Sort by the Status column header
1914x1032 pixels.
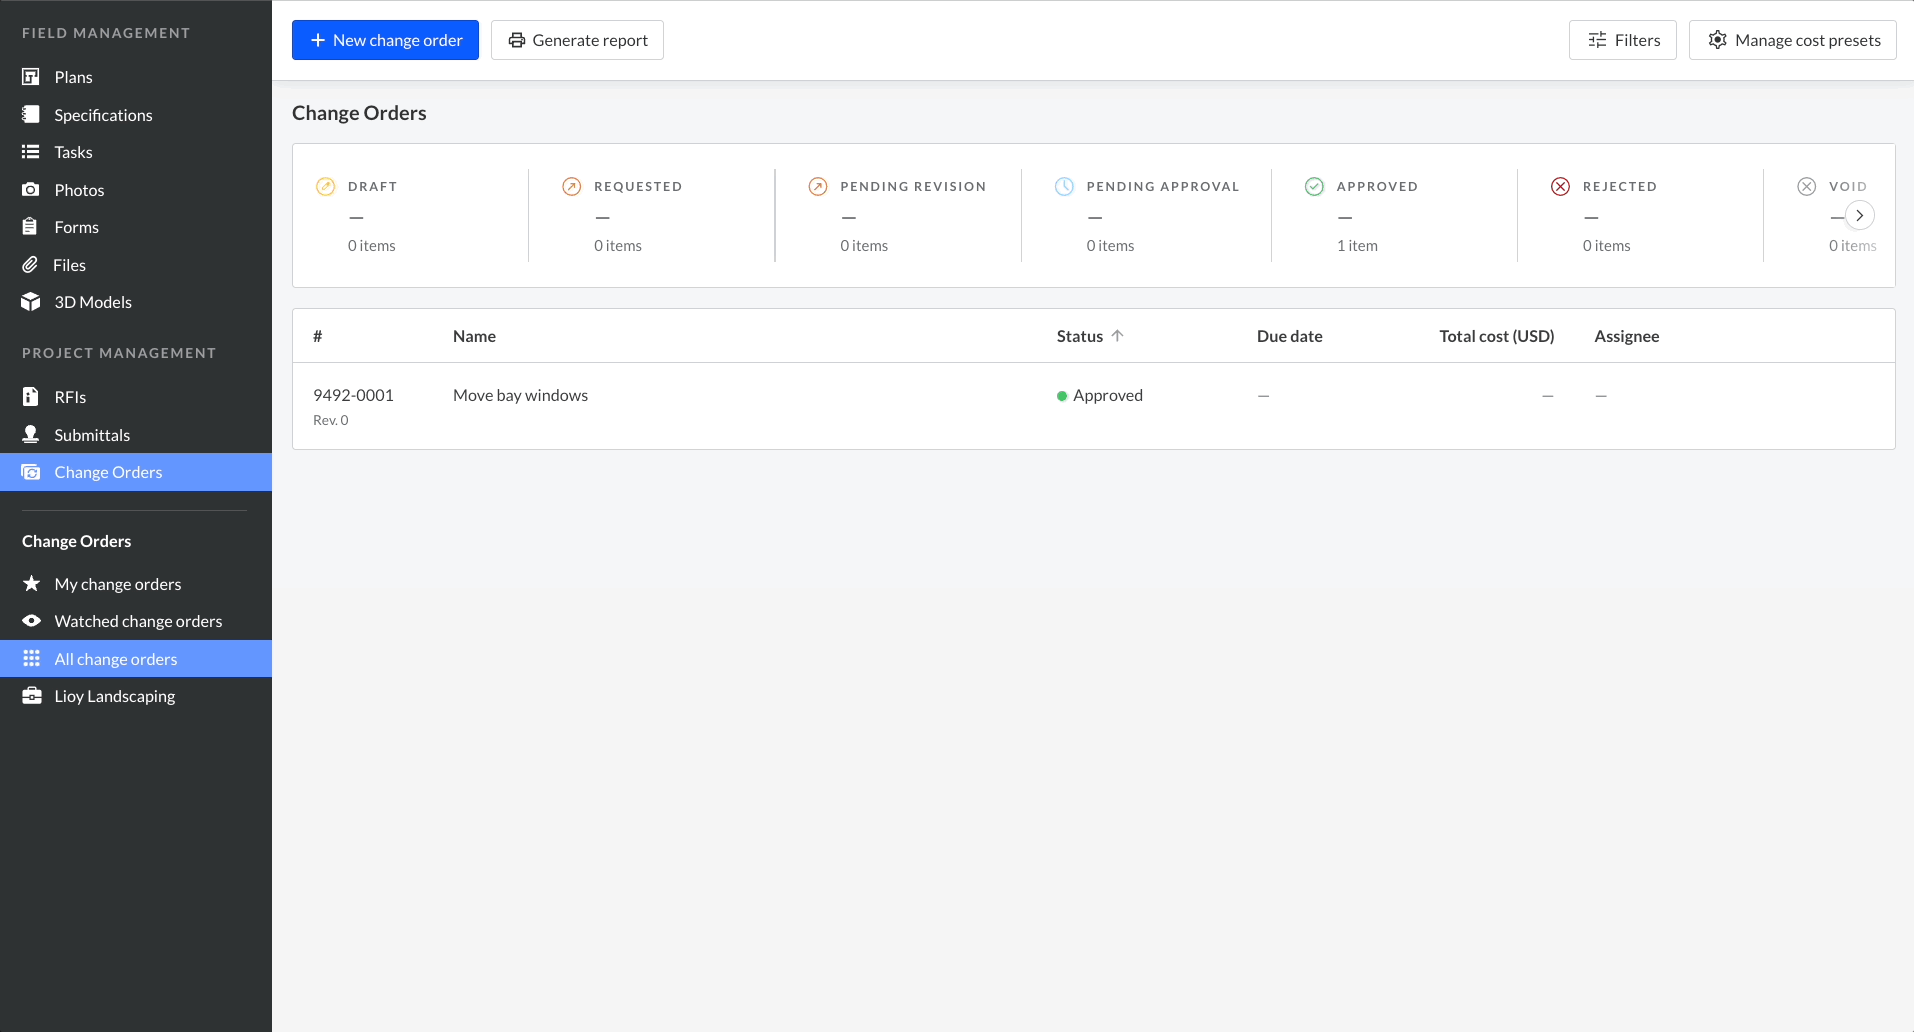pyautogui.click(x=1080, y=336)
